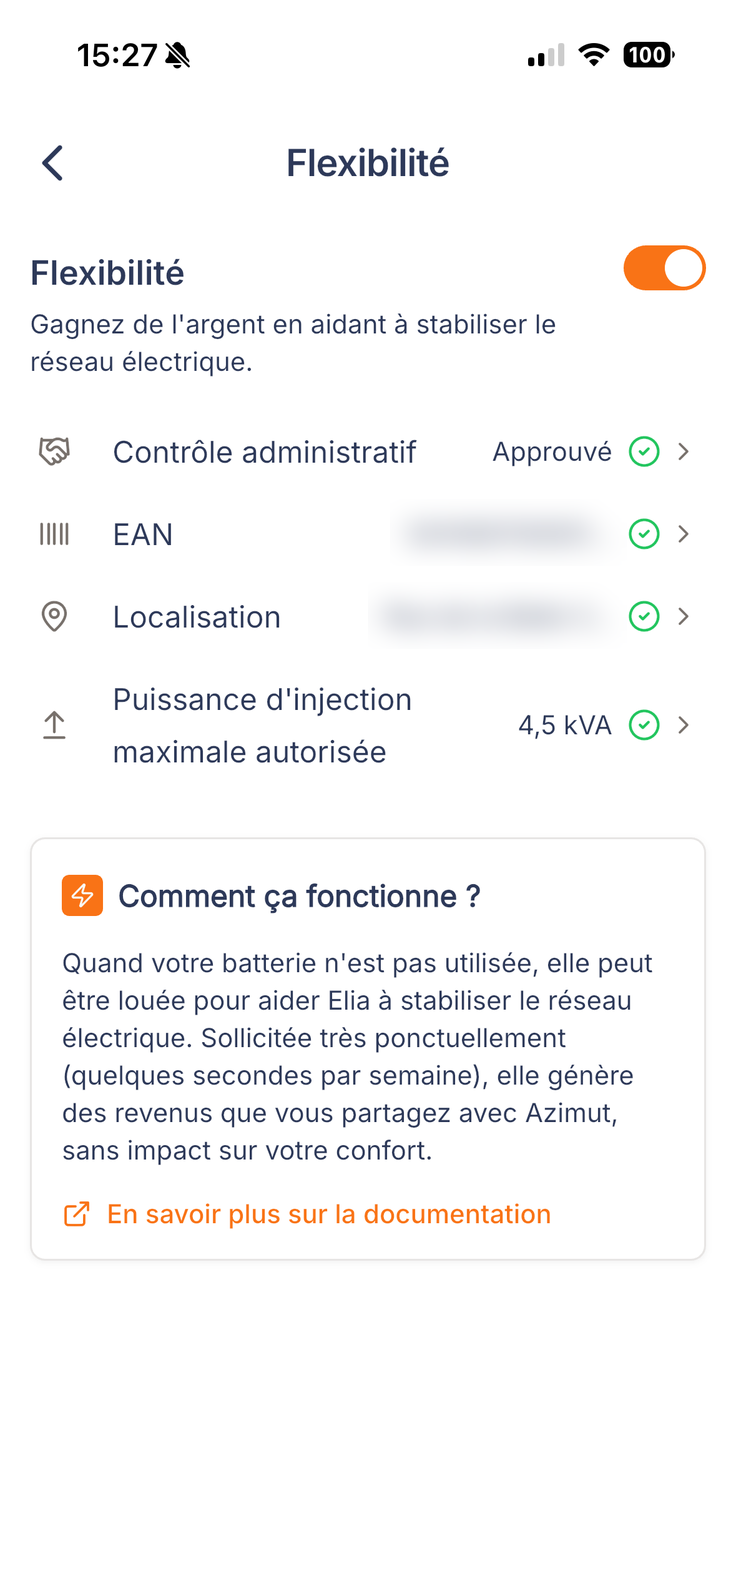Click green checkmark on Contrôle administratif row

pyautogui.click(x=644, y=452)
